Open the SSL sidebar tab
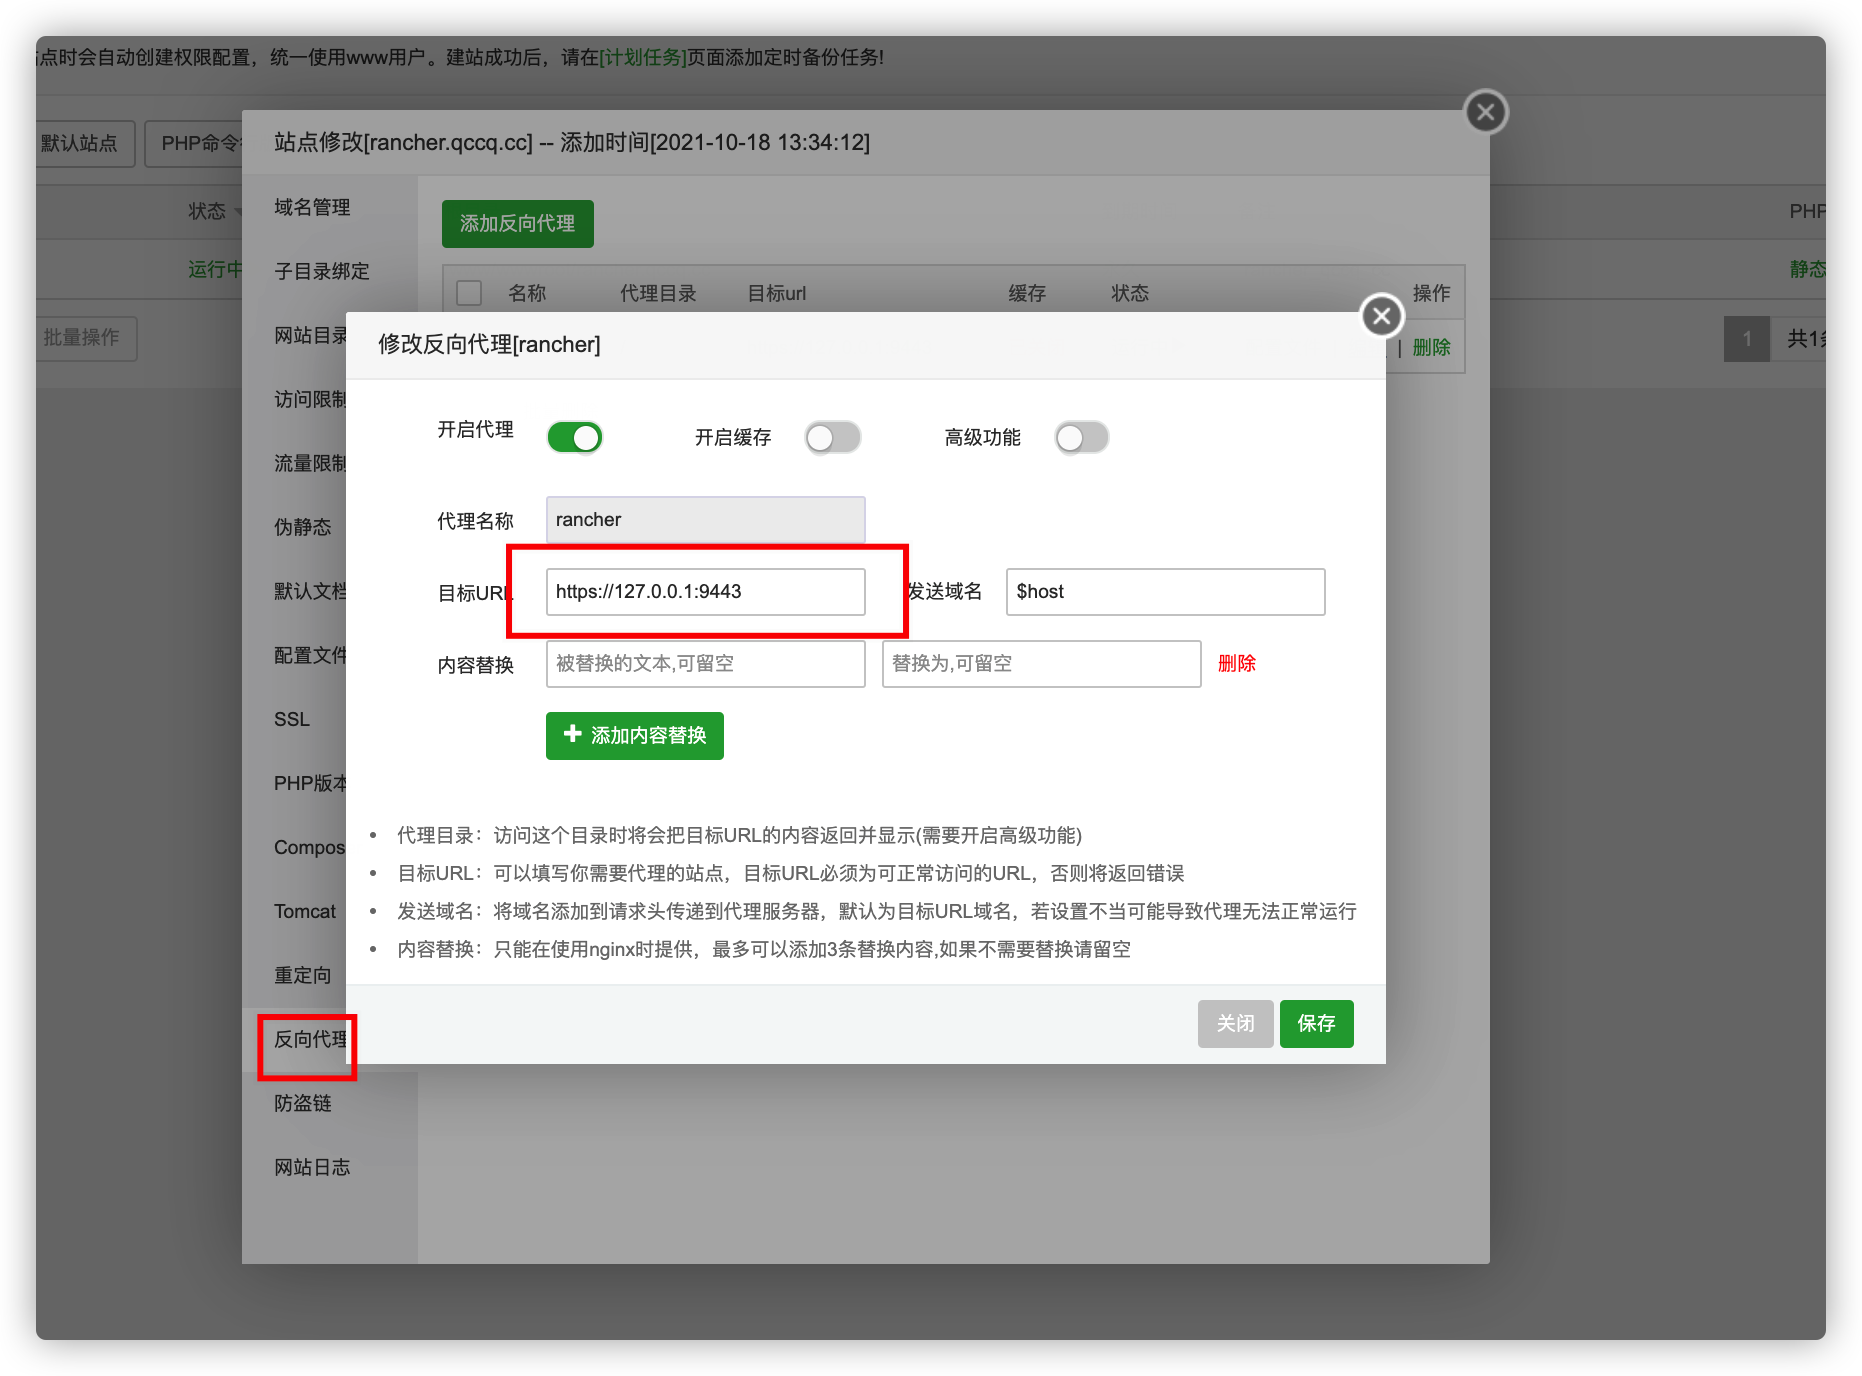The width and height of the screenshot is (1862, 1376). [x=292, y=720]
